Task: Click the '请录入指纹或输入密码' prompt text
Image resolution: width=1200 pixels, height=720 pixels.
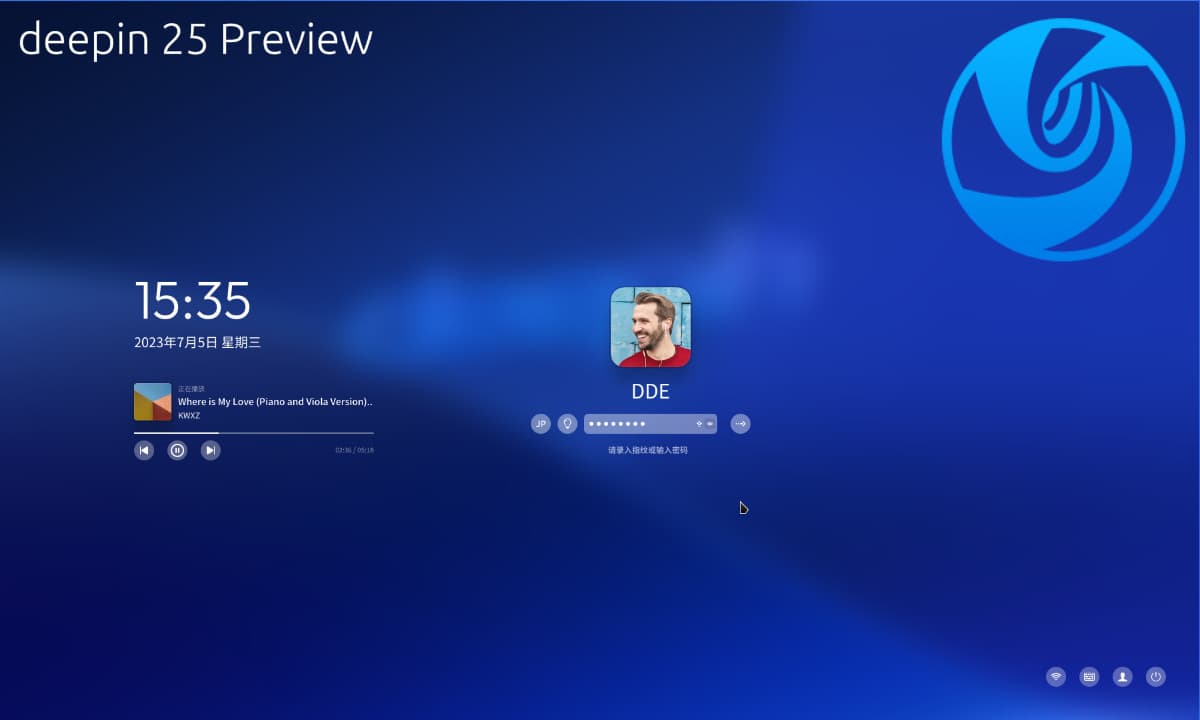Action: pos(648,451)
